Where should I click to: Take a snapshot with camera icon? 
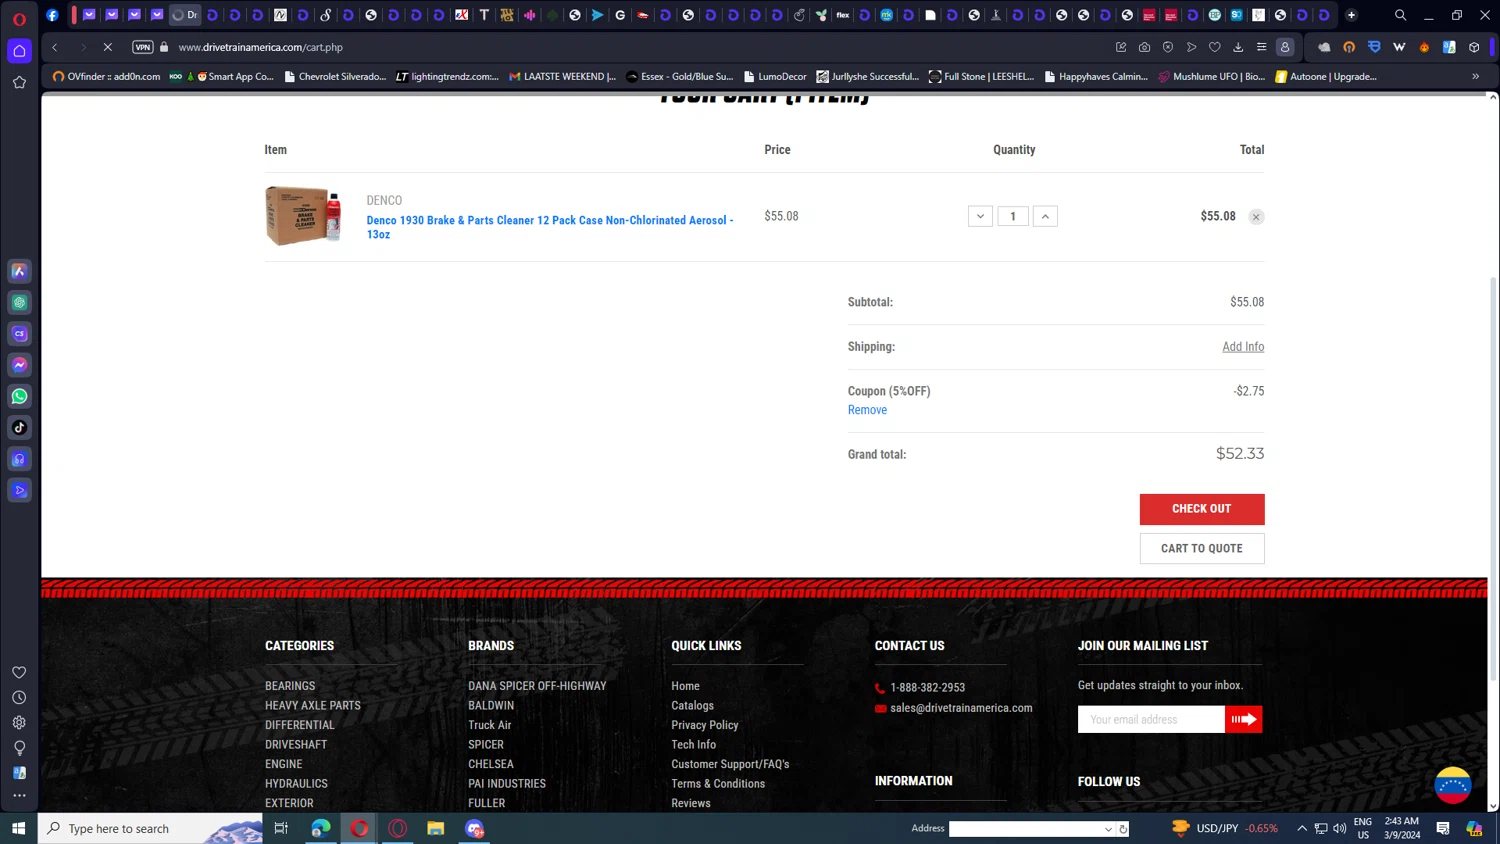point(1144,47)
